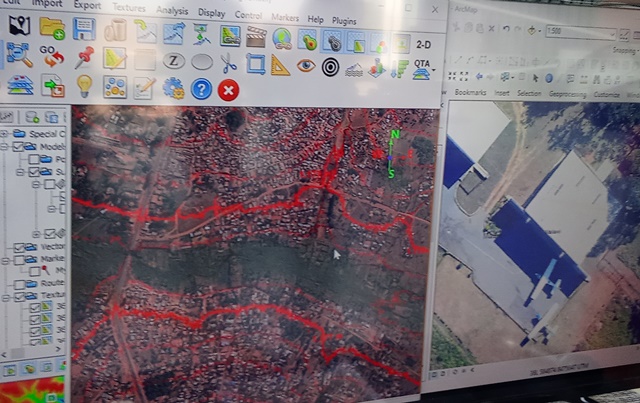Save workspace with the floppy disk icon
640x403 pixels.
[x=84, y=29]
